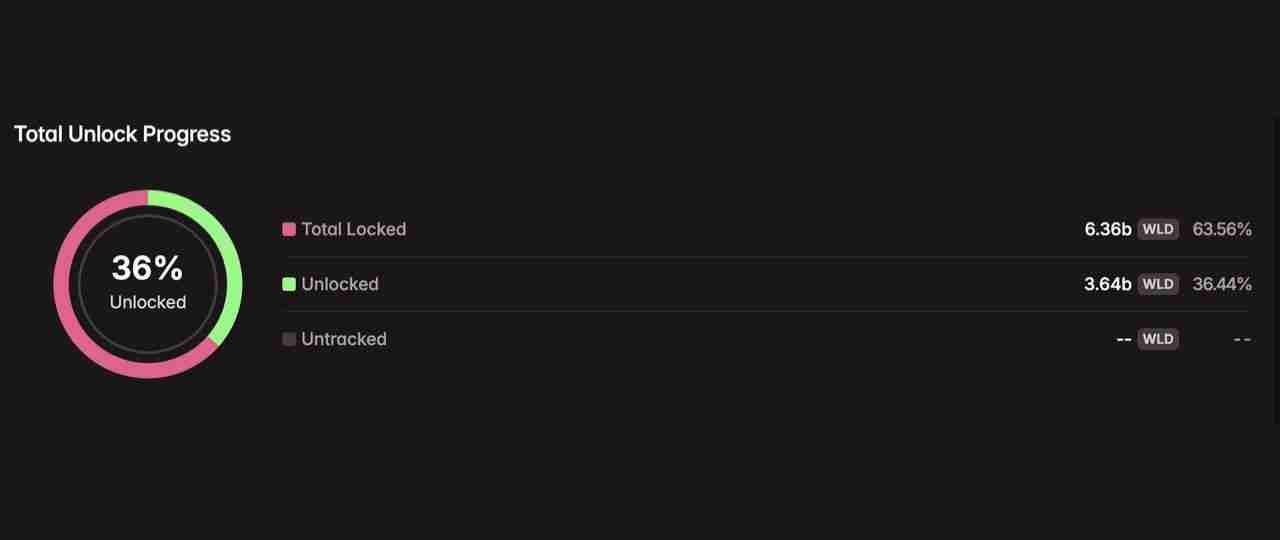Click the 36.44% unlocked percentage
The height and width of the screenshot is (540, 1280).
click(1221, 284)
